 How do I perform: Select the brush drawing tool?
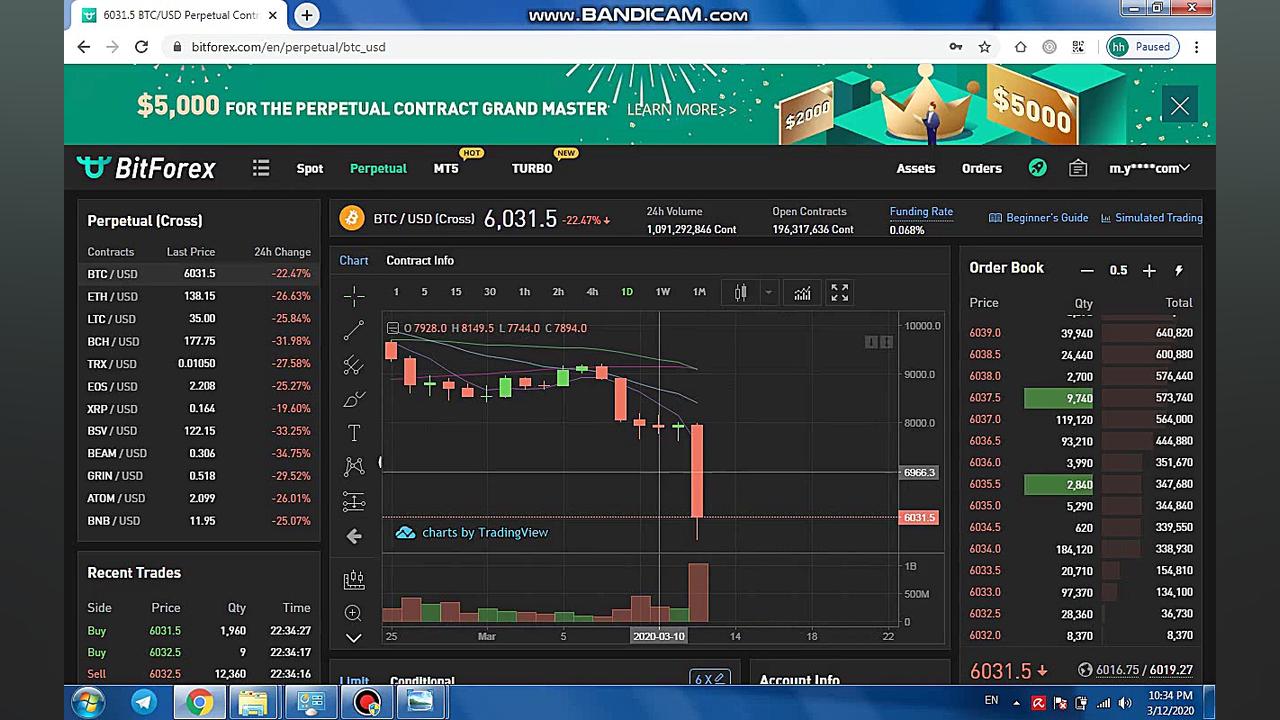tap(354, 399)
